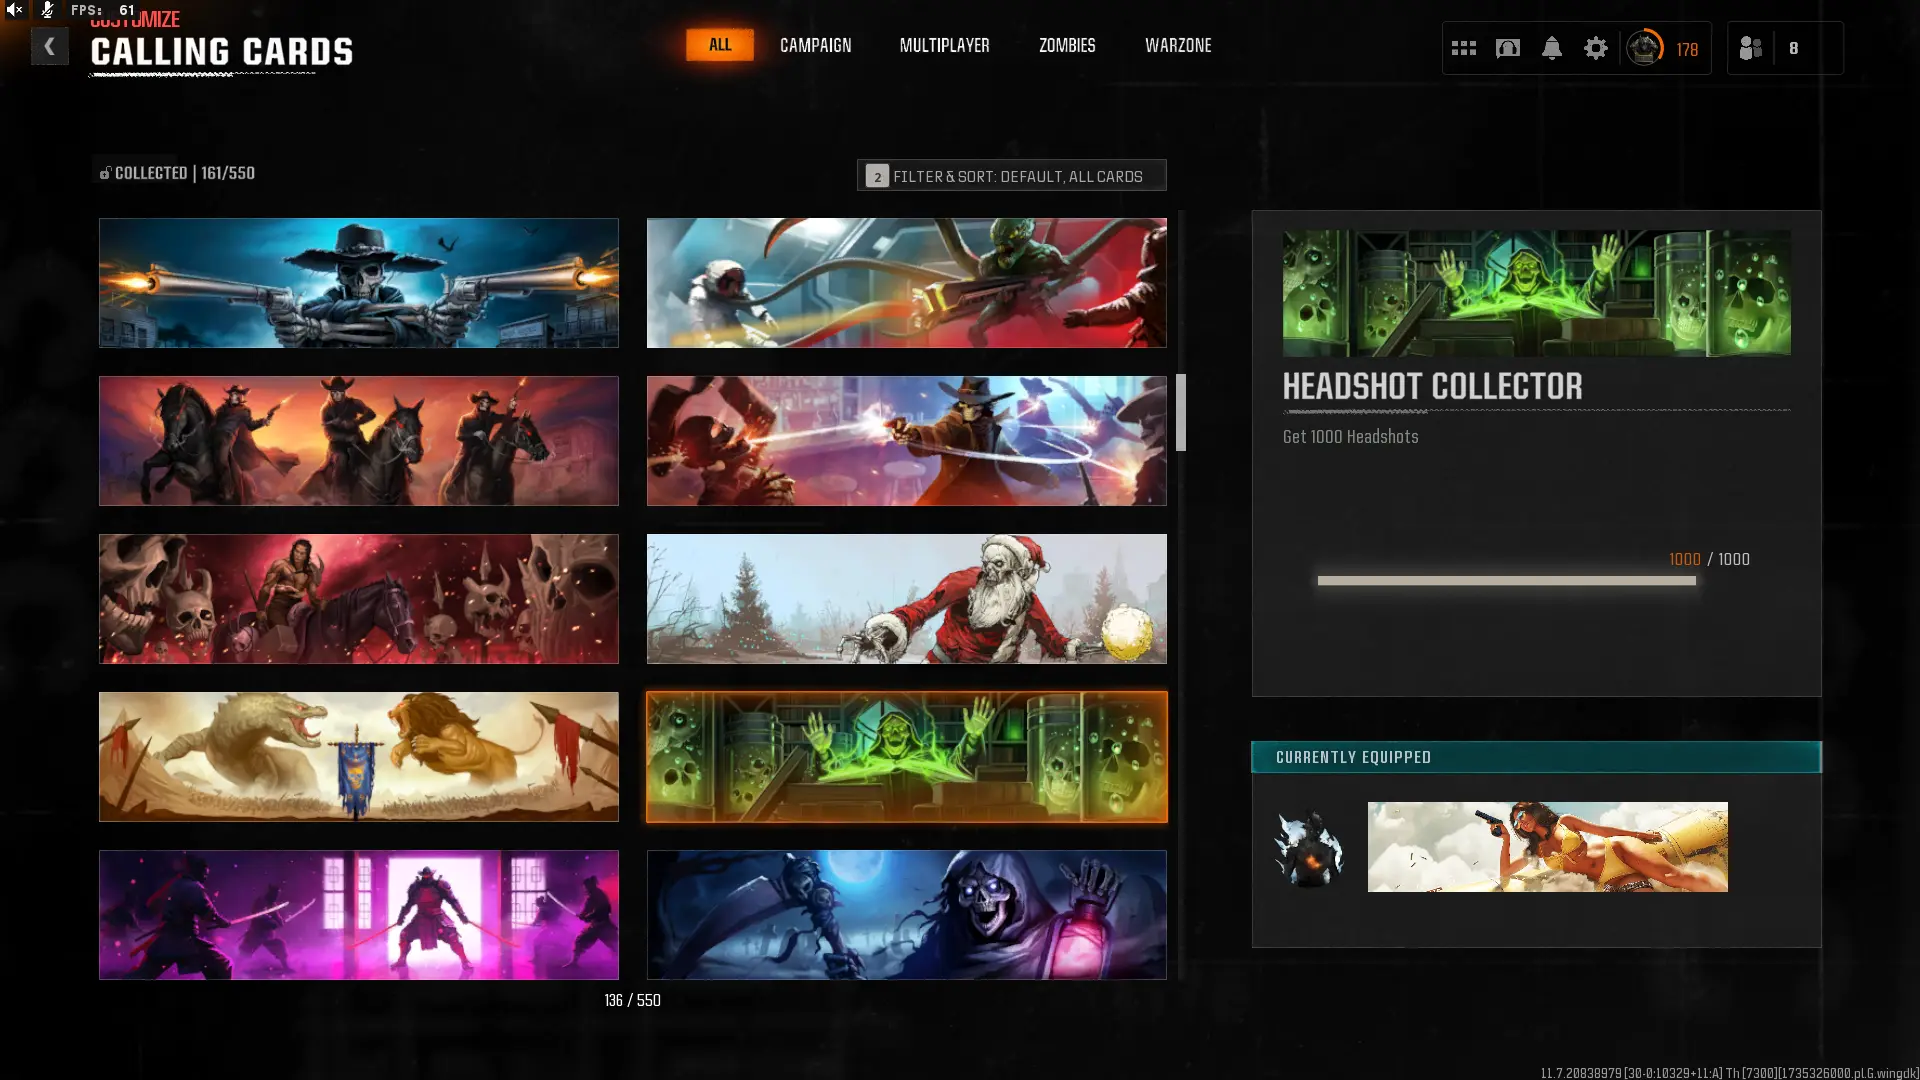Click the headshot progress bar

click(1506, 581)
